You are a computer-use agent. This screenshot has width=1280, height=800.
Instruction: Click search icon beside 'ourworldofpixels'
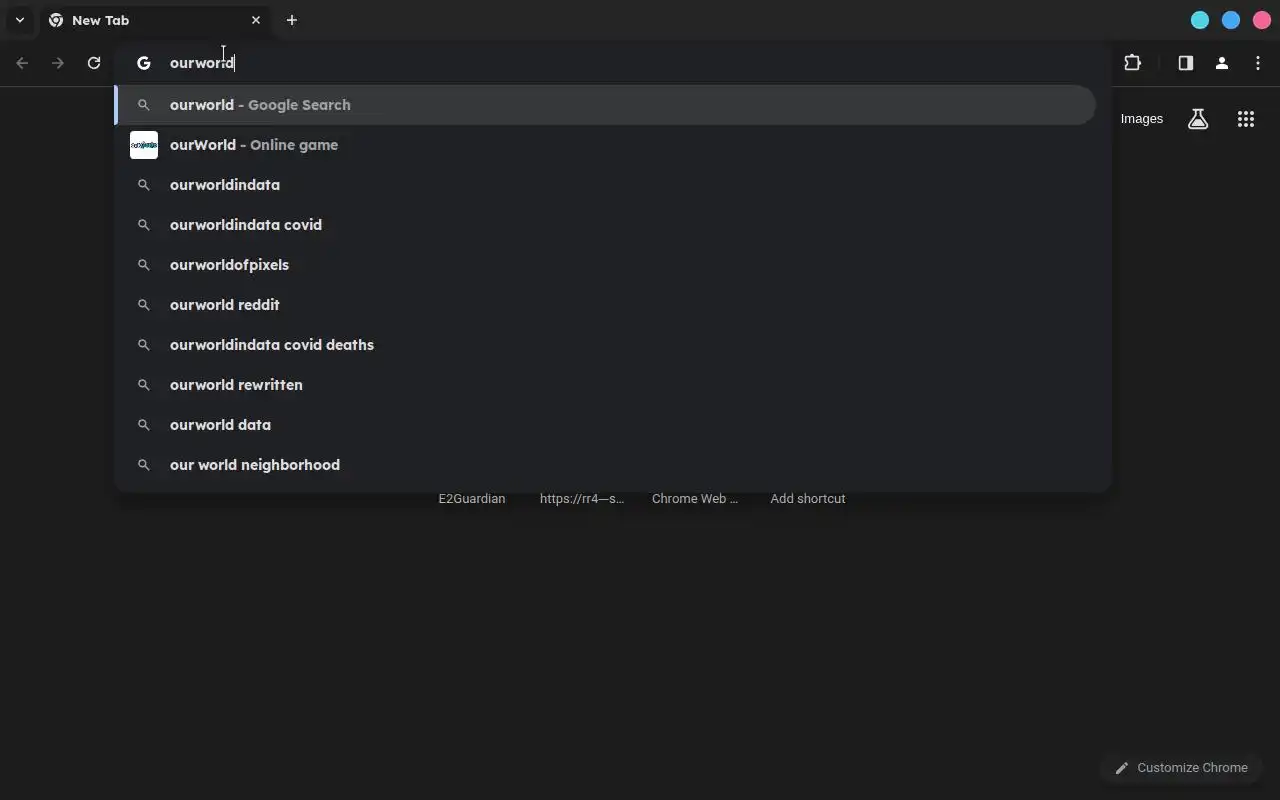tap(144, 265)
